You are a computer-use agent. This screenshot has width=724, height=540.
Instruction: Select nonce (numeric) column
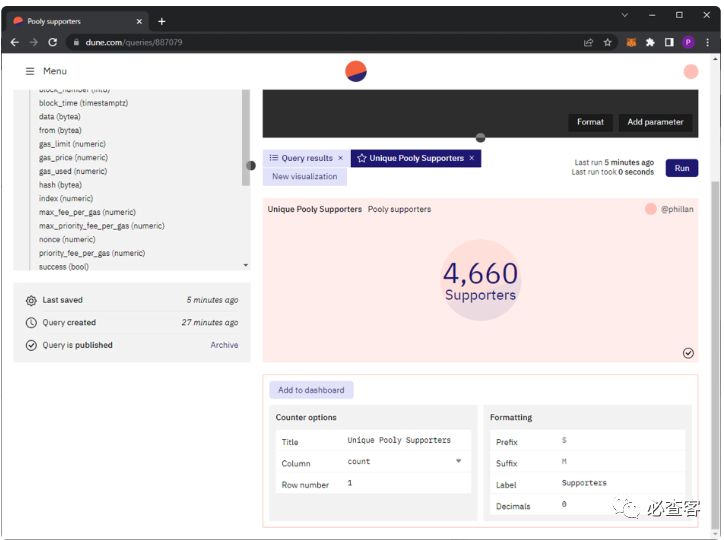(x=67, y=240)
